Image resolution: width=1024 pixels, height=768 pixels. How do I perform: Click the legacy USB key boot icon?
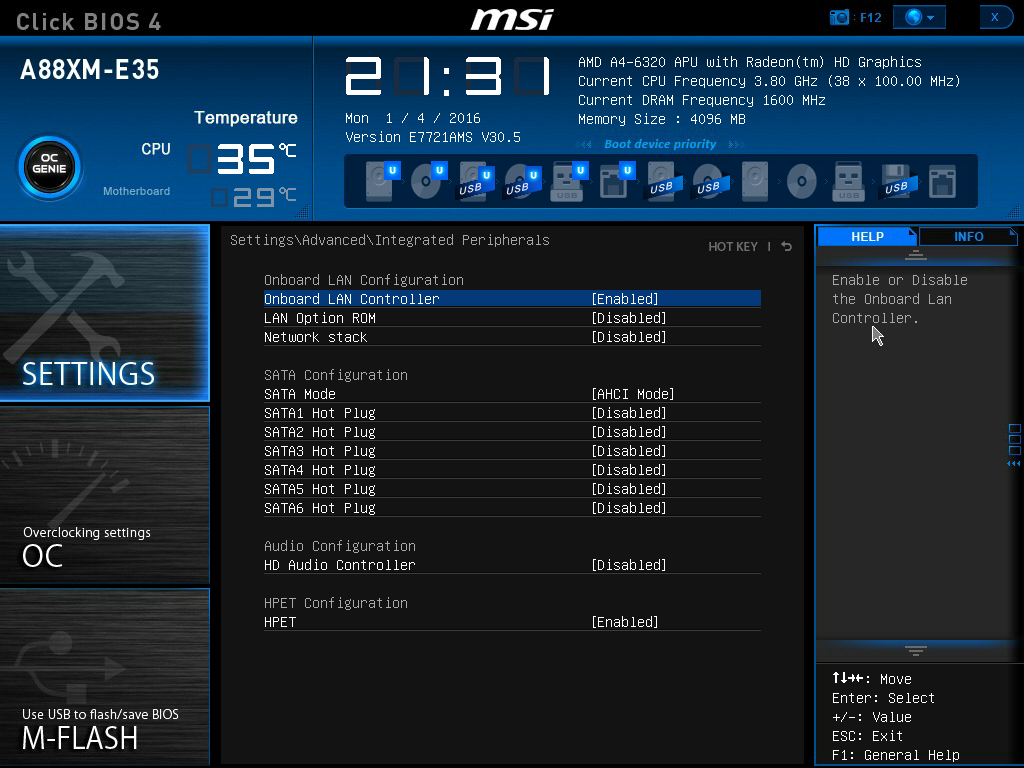pos(848,181)
